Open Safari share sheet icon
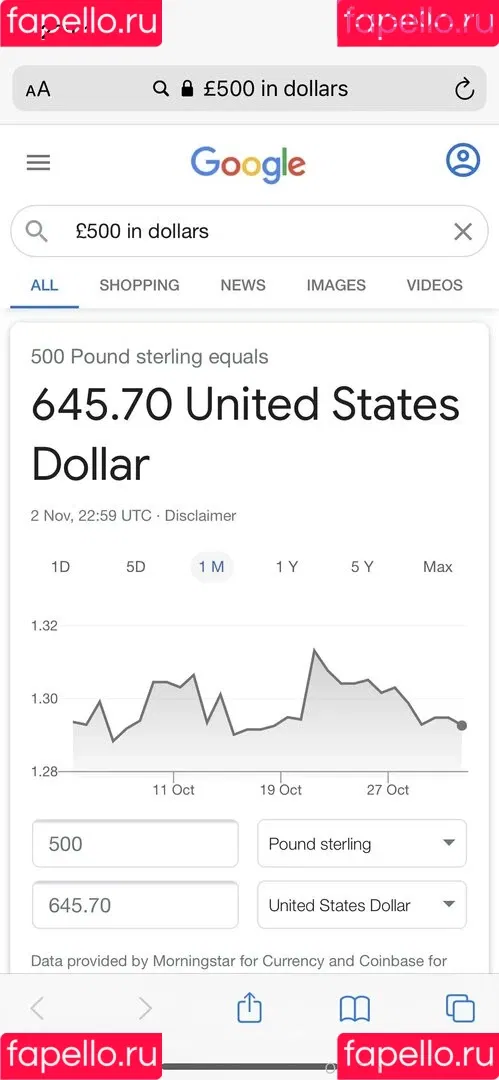This screenshot has height=1080, width=499. tap(250, 1008)
